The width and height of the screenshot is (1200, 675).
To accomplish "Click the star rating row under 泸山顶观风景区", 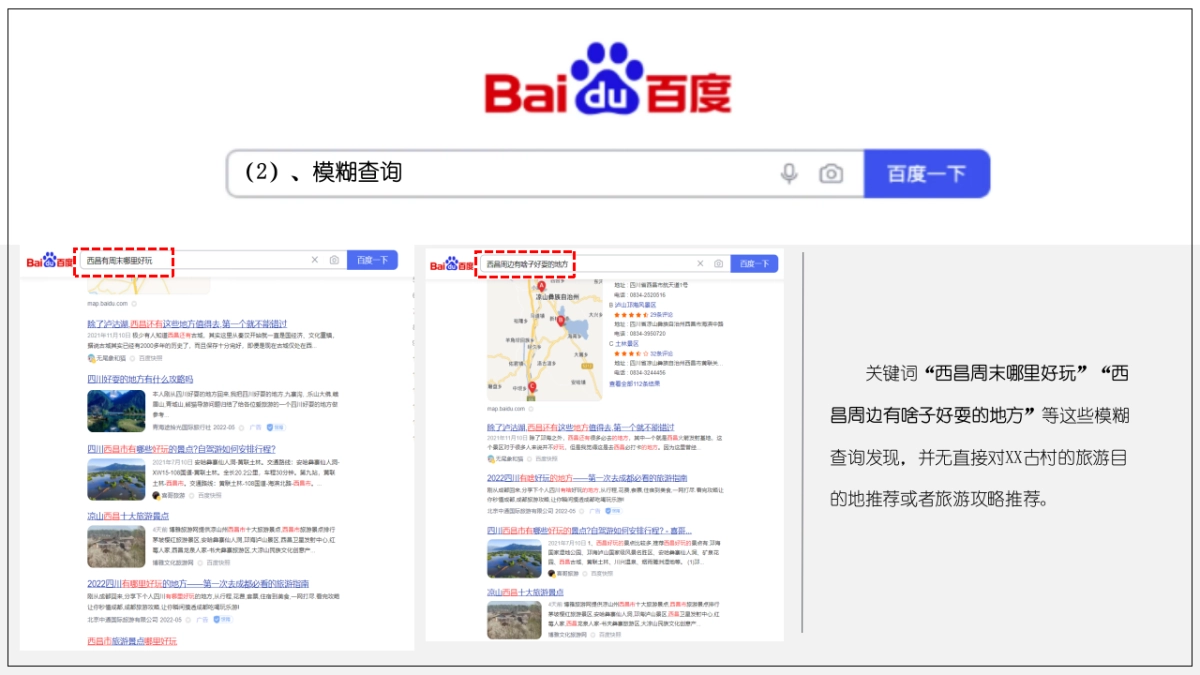I will (632, 315).
